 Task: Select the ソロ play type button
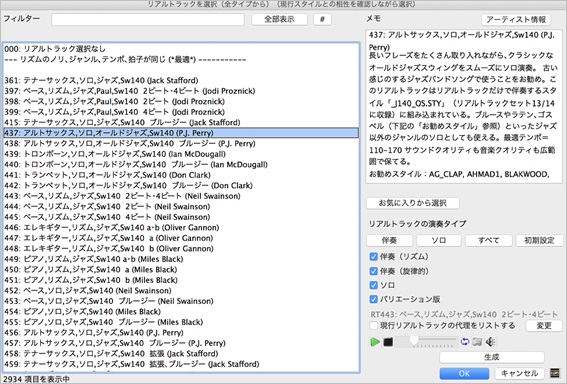pos(439,240)
